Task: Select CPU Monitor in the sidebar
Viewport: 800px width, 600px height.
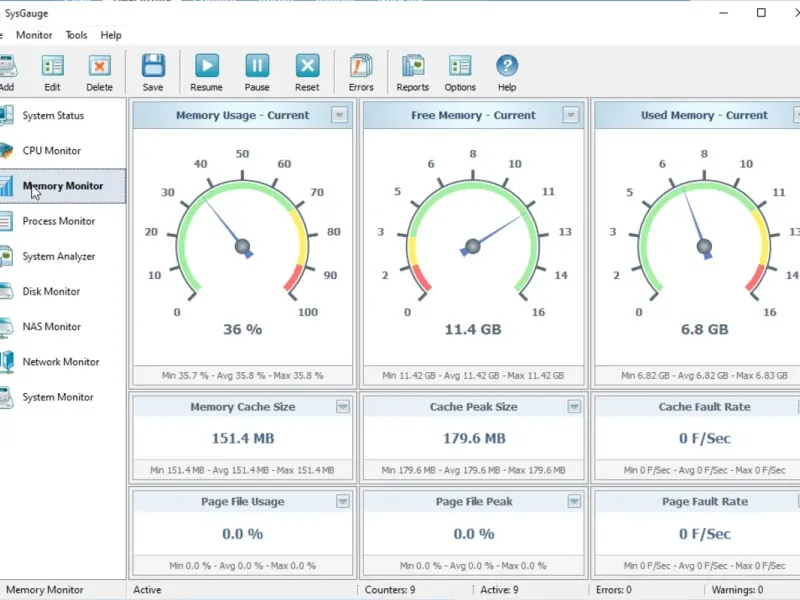Action: tap(51, 151)
